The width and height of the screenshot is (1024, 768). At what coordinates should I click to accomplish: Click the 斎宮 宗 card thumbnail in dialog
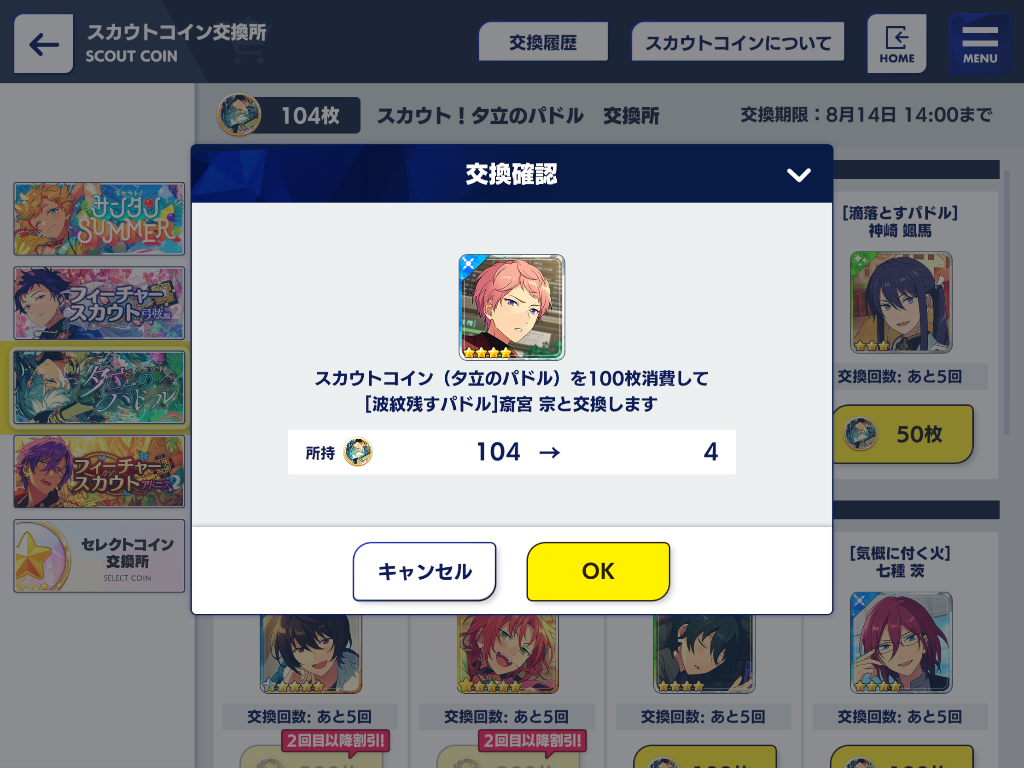tap(511, 307)
